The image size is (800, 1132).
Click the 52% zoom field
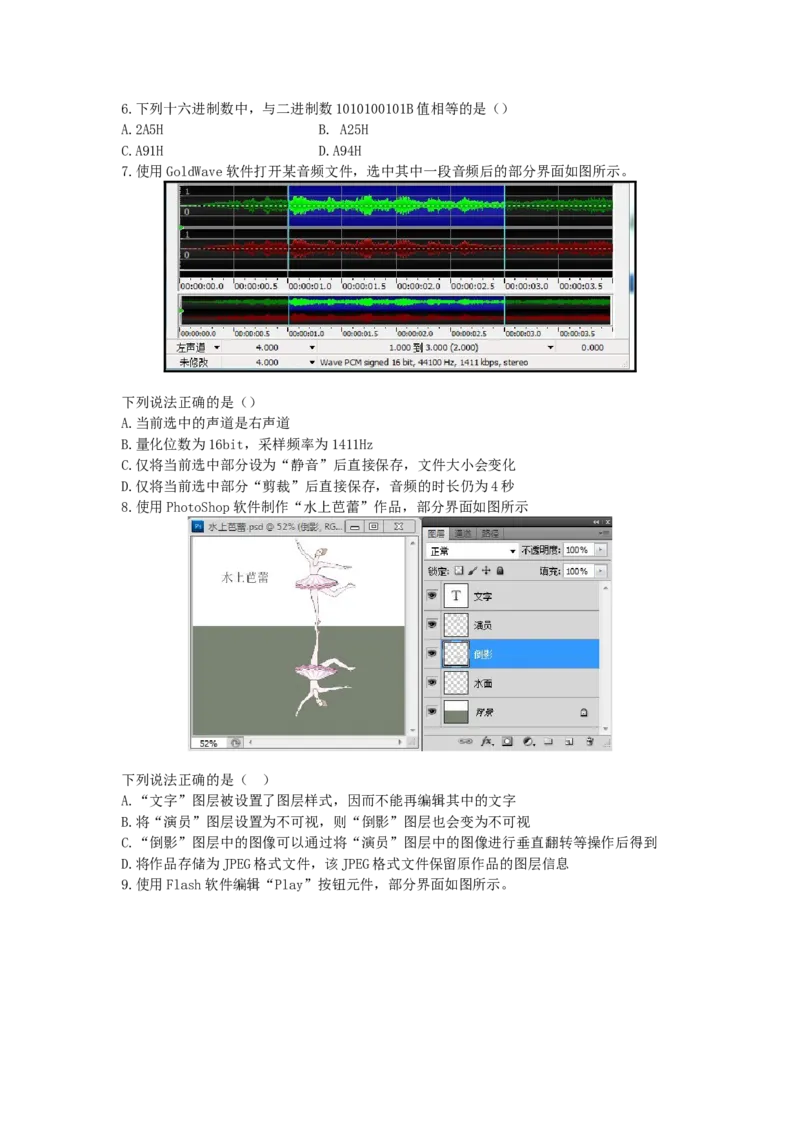point(208,743)
